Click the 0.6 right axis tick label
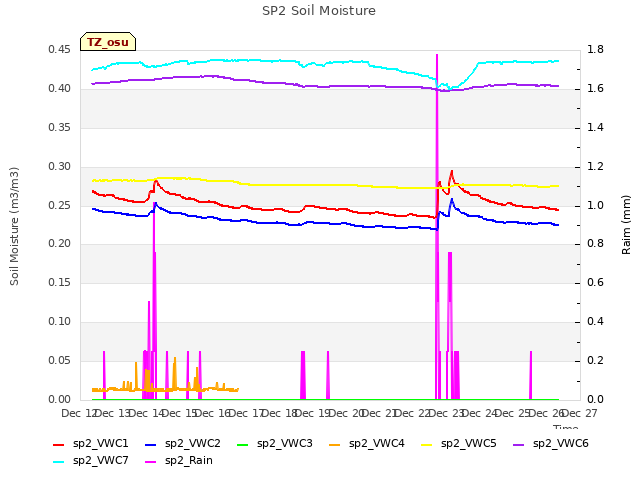The height and width of the screenshot is (480, 640). tap(595, 282)
